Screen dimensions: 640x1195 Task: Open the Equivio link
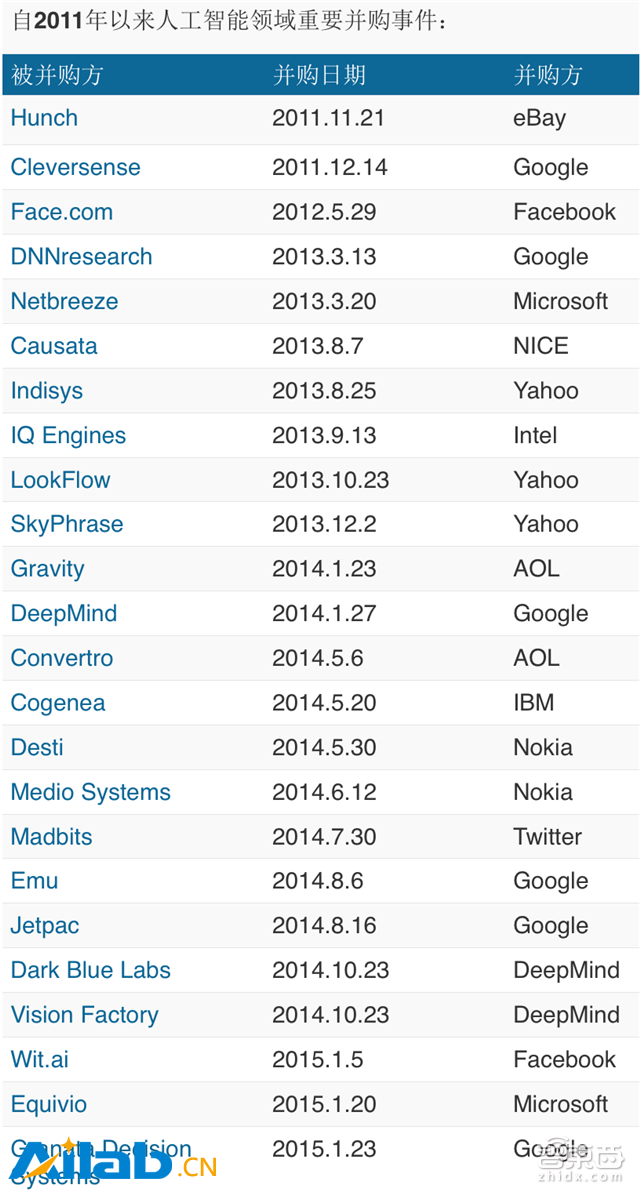[49, 1104]
